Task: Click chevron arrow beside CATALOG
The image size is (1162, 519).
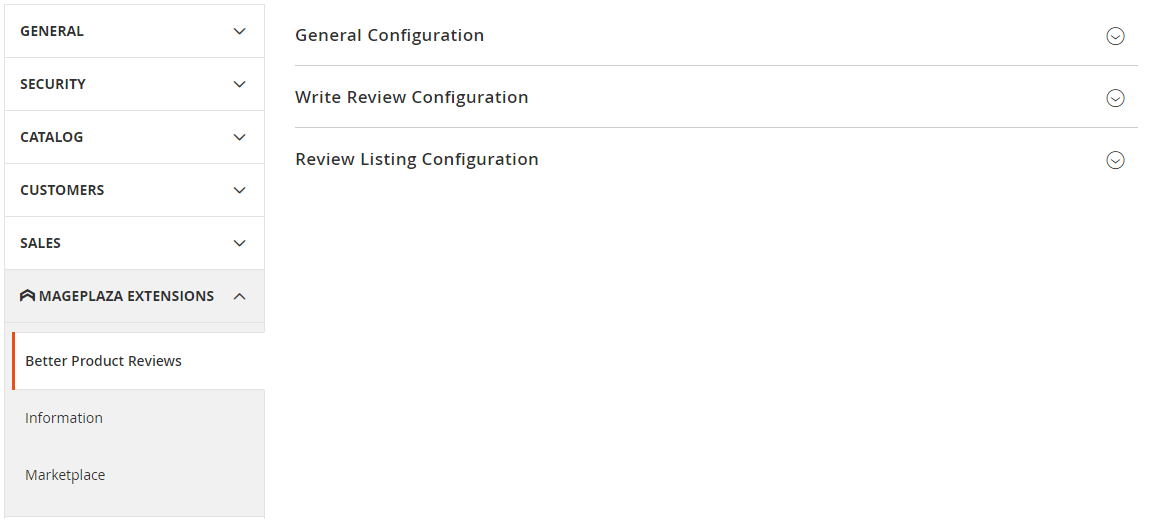Action: tap(239, 137)
